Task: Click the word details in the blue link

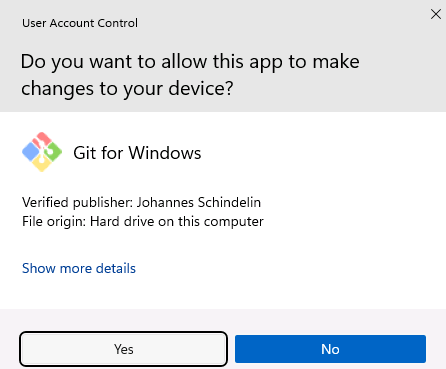Action: click(x=116, y=268)
